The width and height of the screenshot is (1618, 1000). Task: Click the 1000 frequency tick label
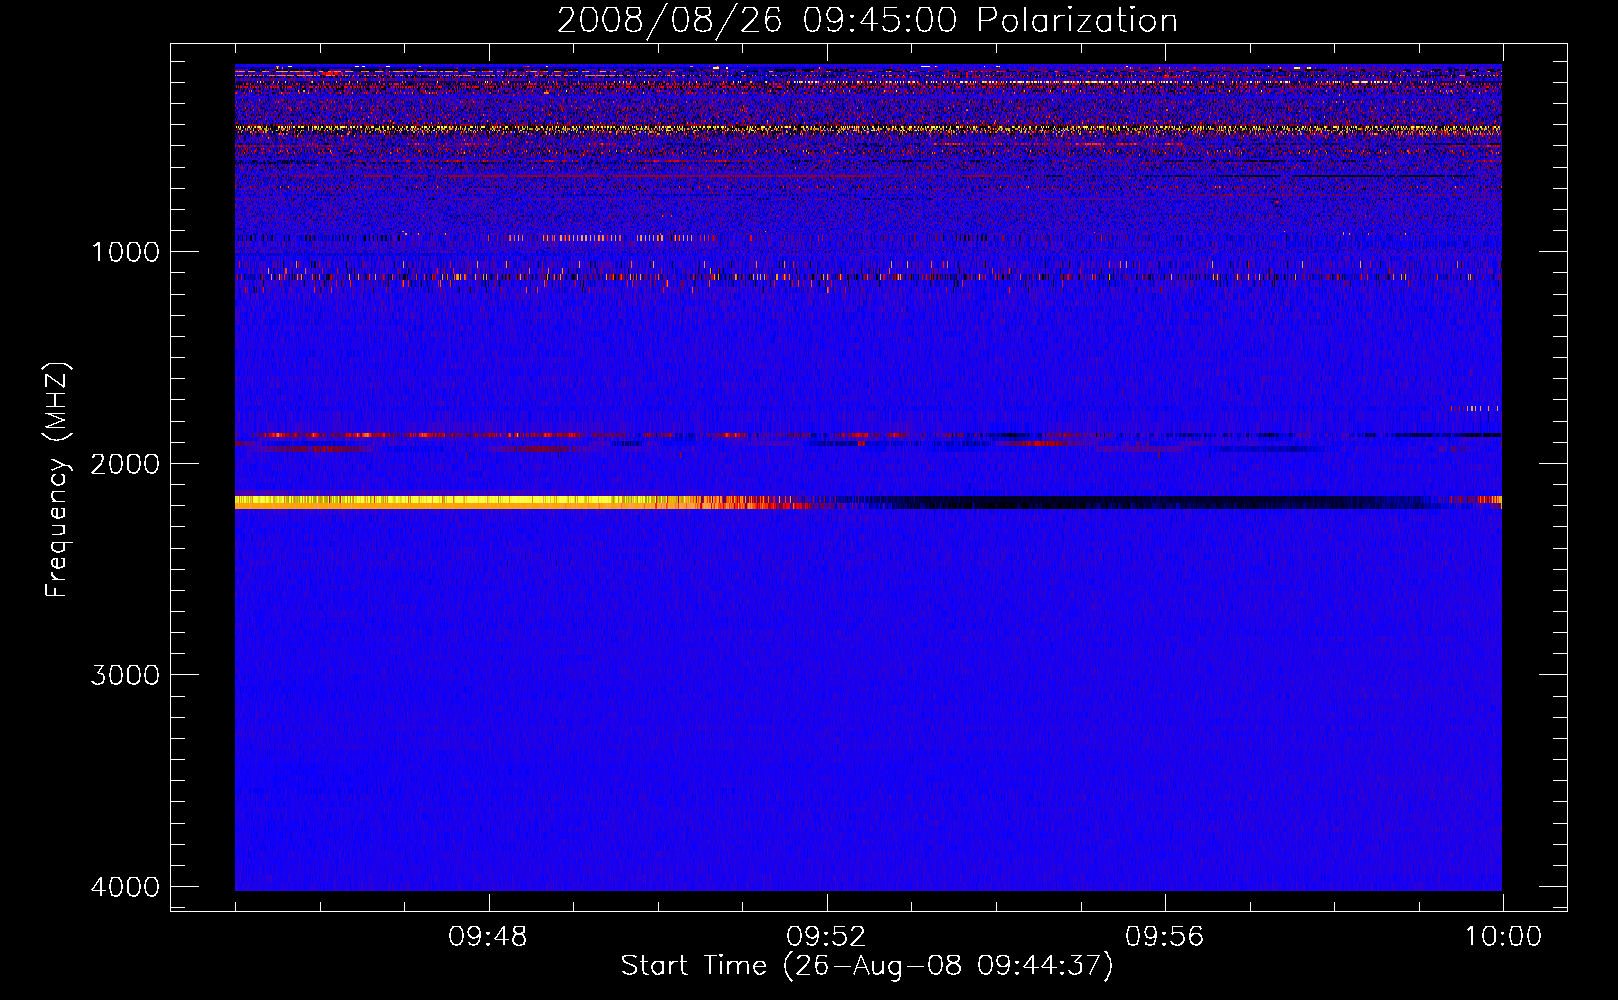(125, 252)
